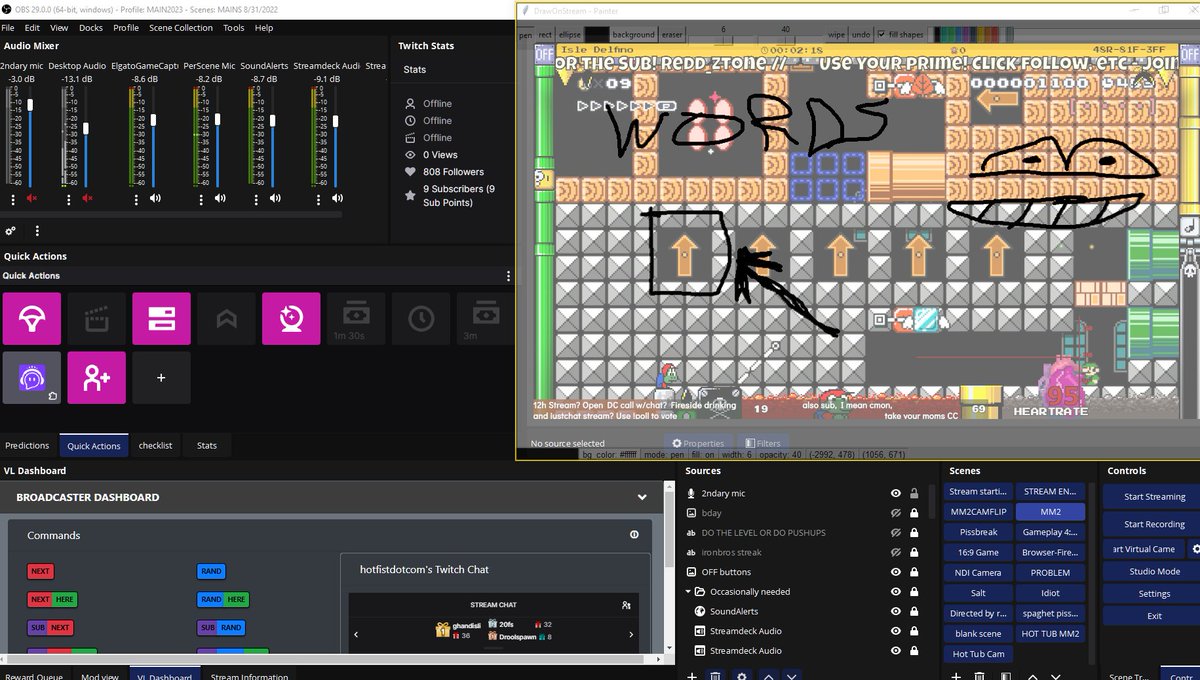Click the purple chat-bubble Quick Action

(32, 378)
